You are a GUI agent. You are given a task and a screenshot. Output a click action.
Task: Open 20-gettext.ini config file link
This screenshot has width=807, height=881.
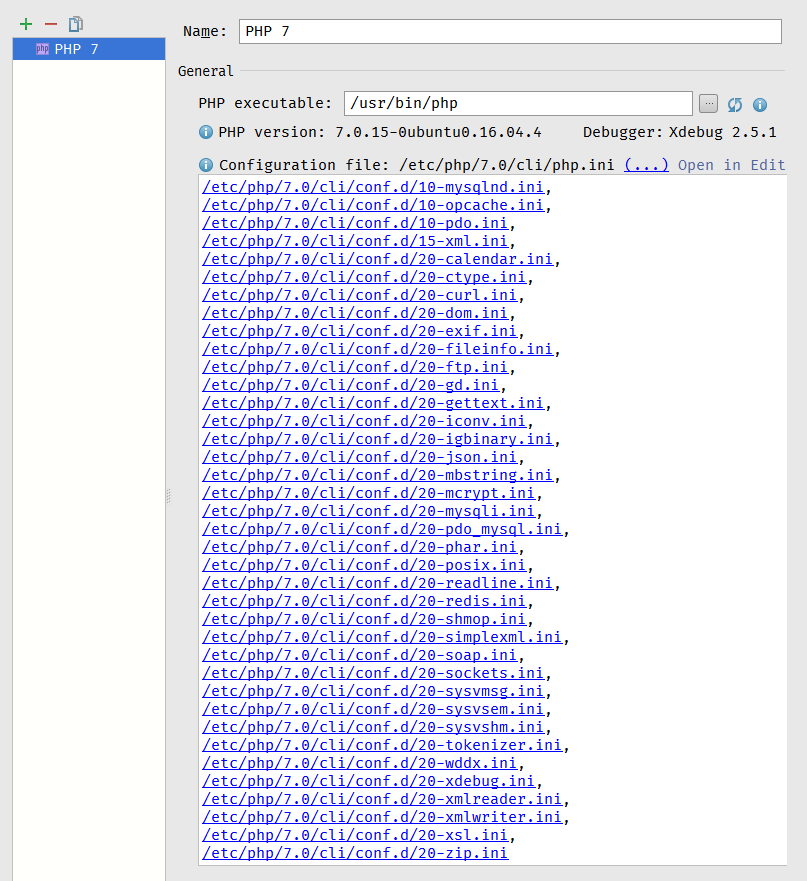pos(373,403)
